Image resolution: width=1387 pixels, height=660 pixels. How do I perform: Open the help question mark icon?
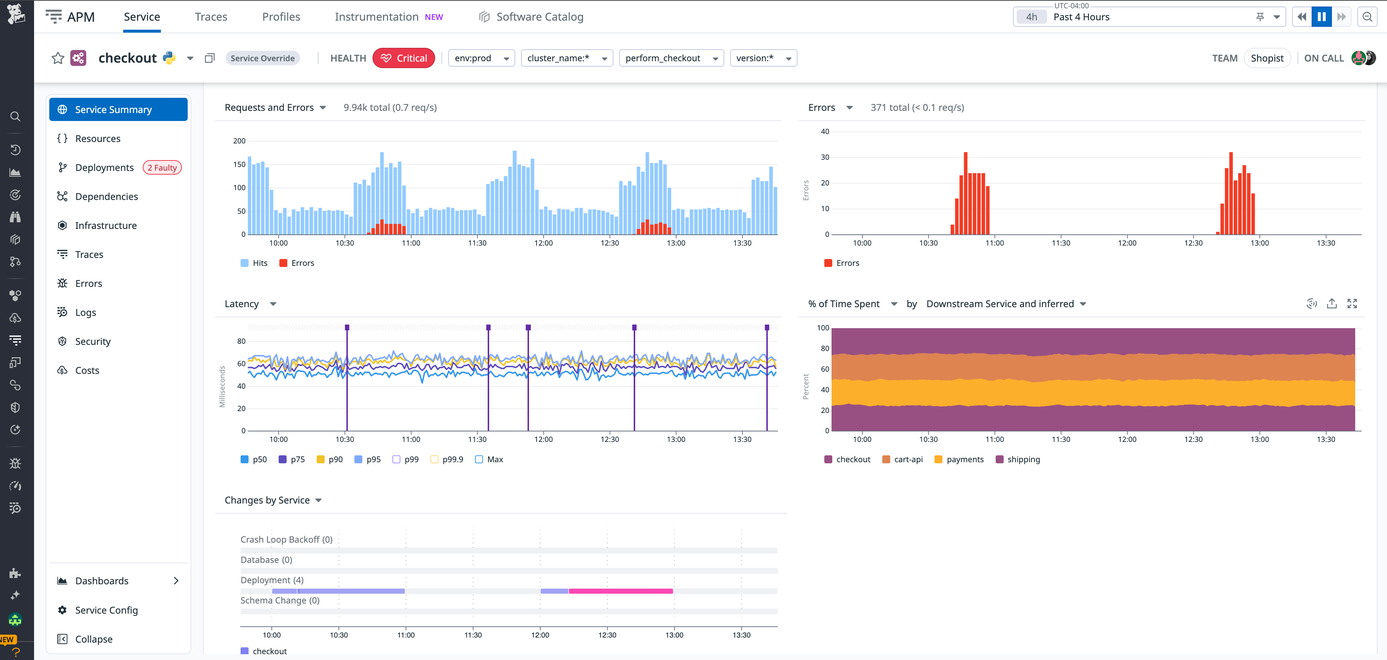pyautogui.click(x=15, y=652)
